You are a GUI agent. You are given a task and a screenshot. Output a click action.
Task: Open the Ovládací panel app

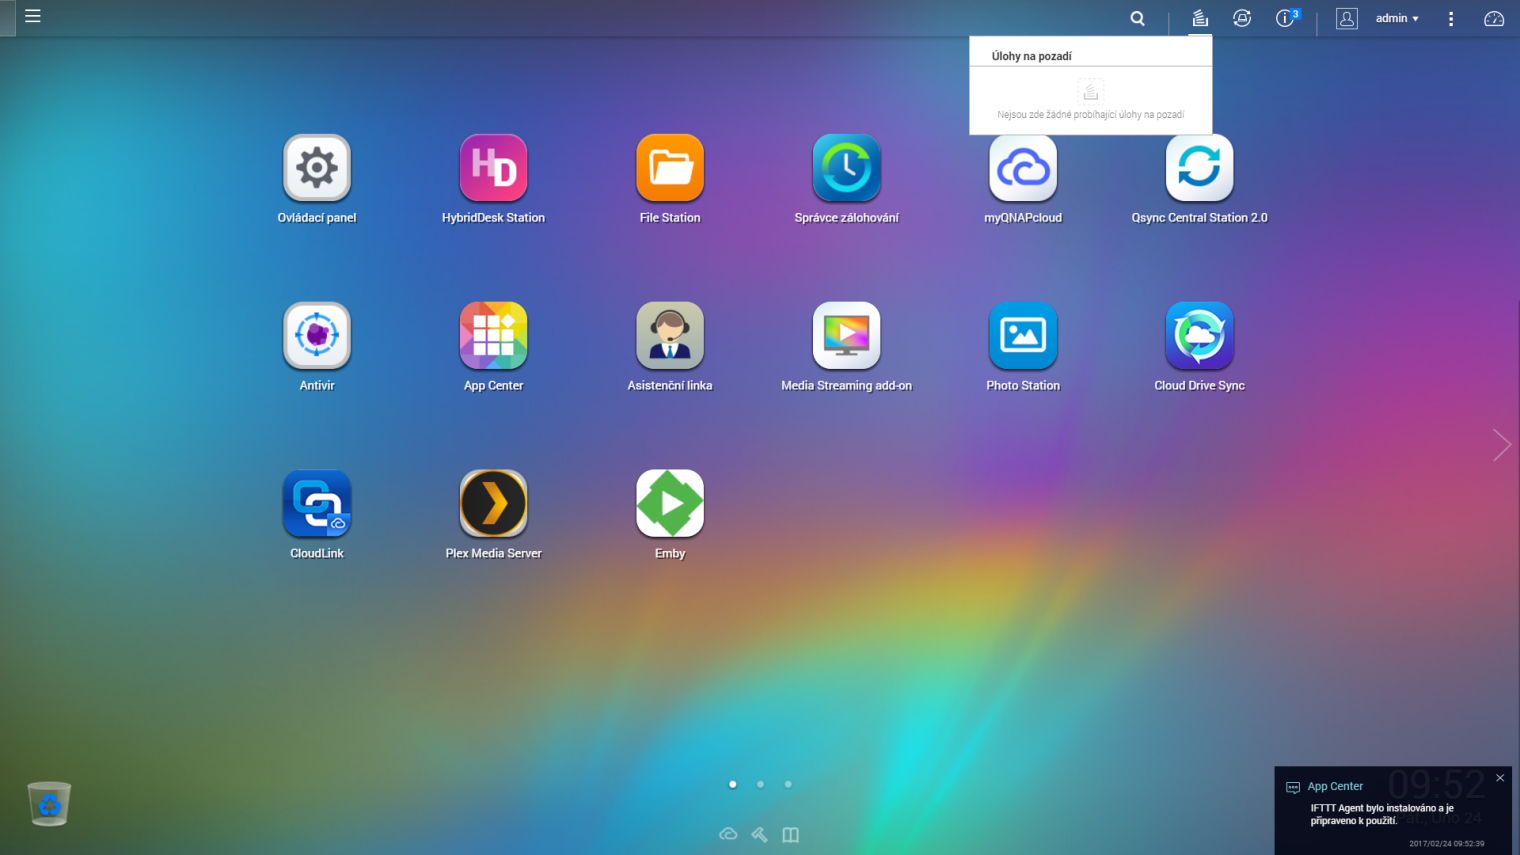317,168
